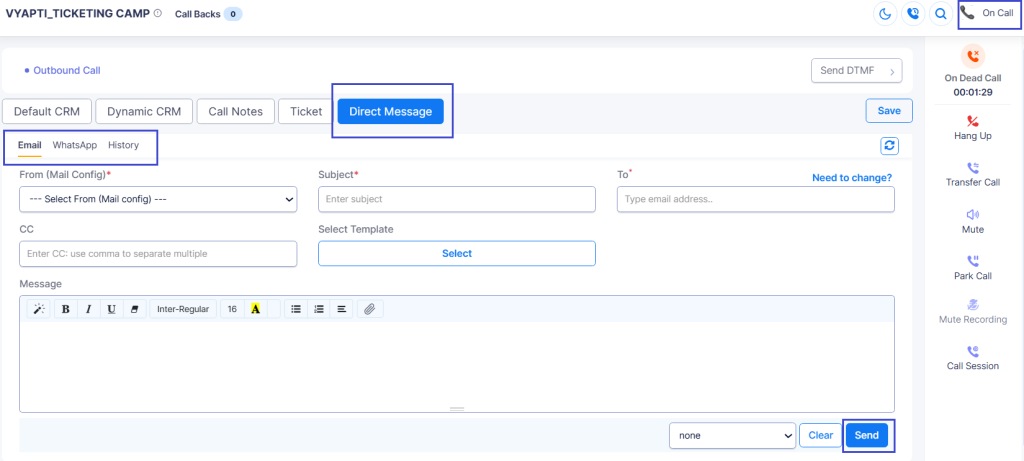Image resolution: width=1024 pixels, height=461 pixels.
Task: Click the Call Backs counter badge
Action: pos(232,14)
